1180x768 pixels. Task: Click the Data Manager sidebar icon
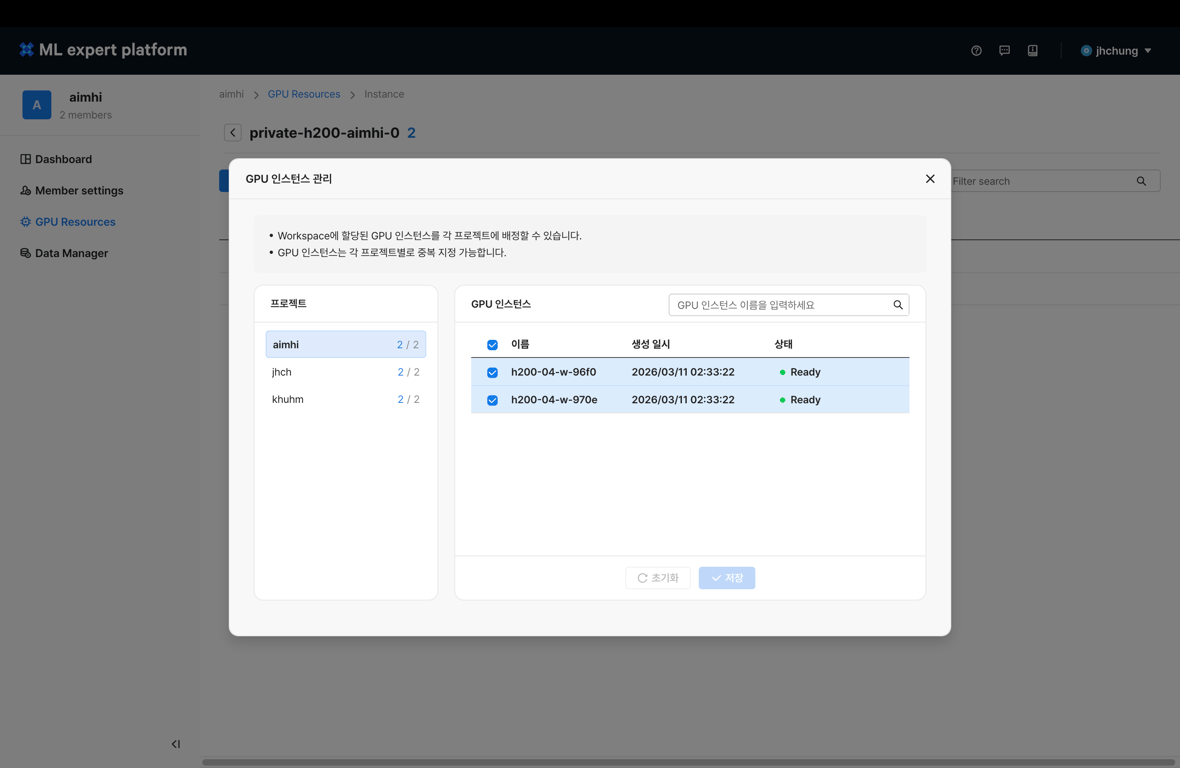pos(26,253)
